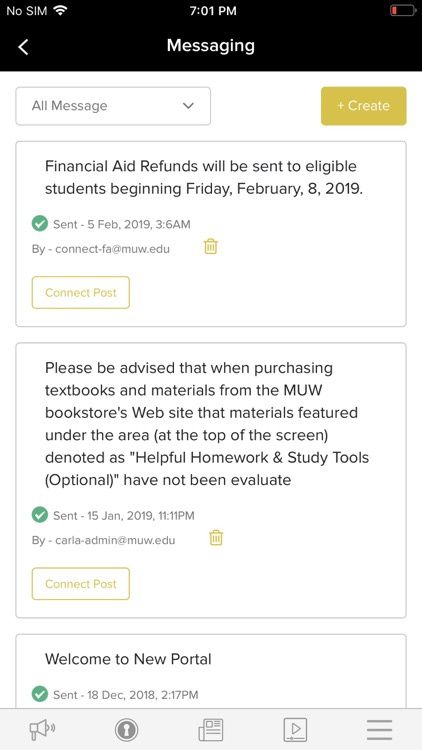Tap the + Create button
Viewport: 422px width, 750px height.
[x=364, y=106]
